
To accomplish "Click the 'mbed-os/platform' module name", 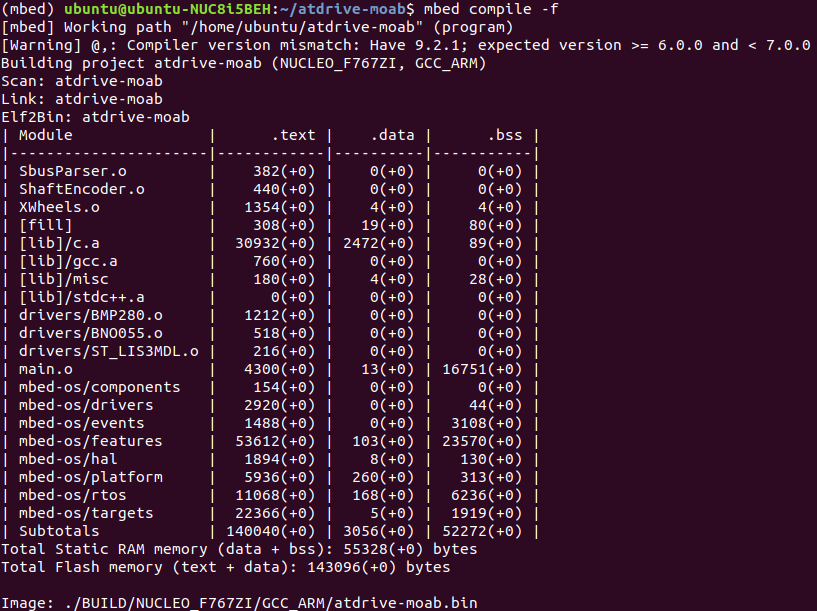I will 91,477.
